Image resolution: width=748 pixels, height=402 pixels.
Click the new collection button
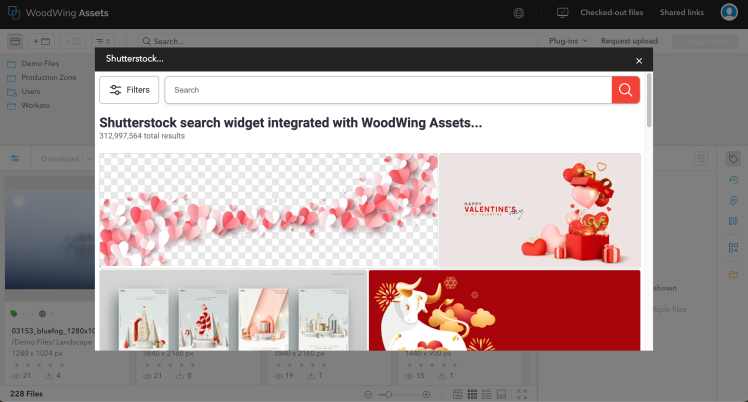[73, 41]
